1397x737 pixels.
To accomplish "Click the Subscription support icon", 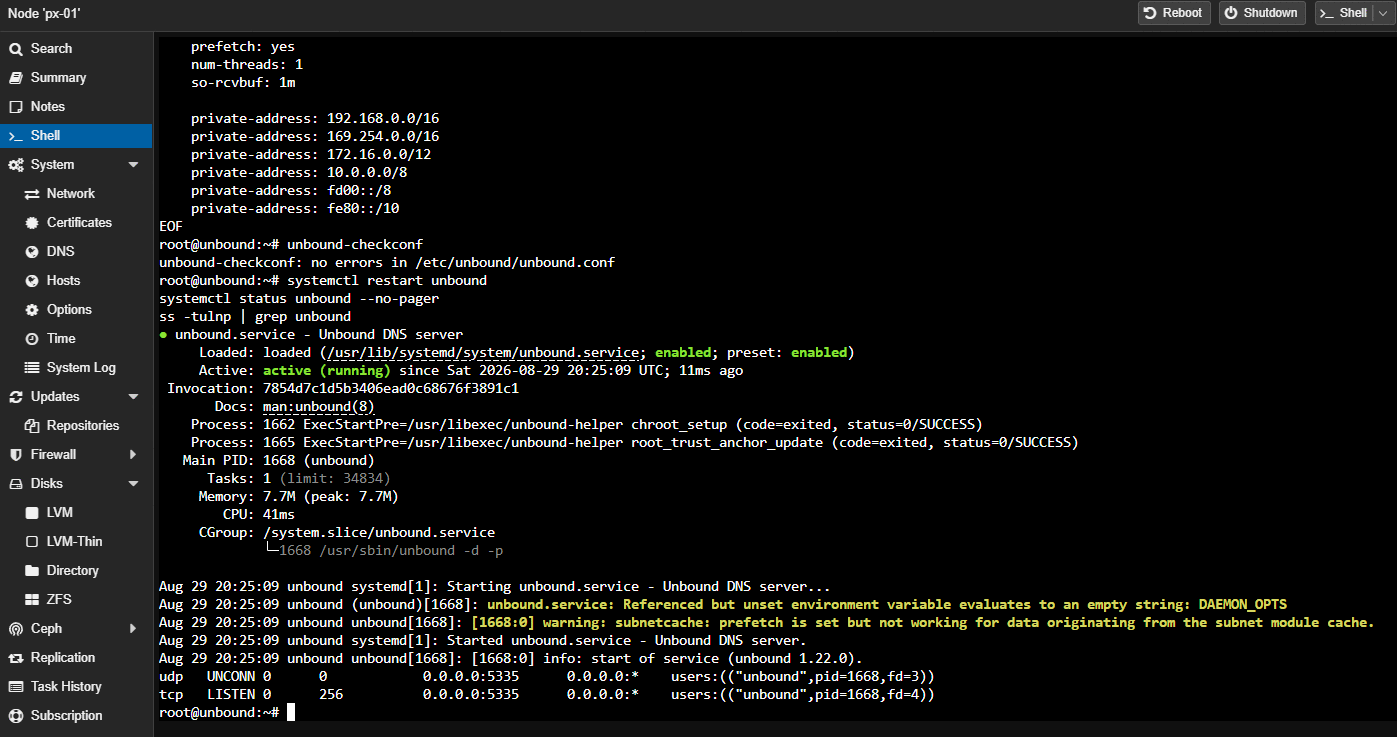I will click(x=15, y=715).
